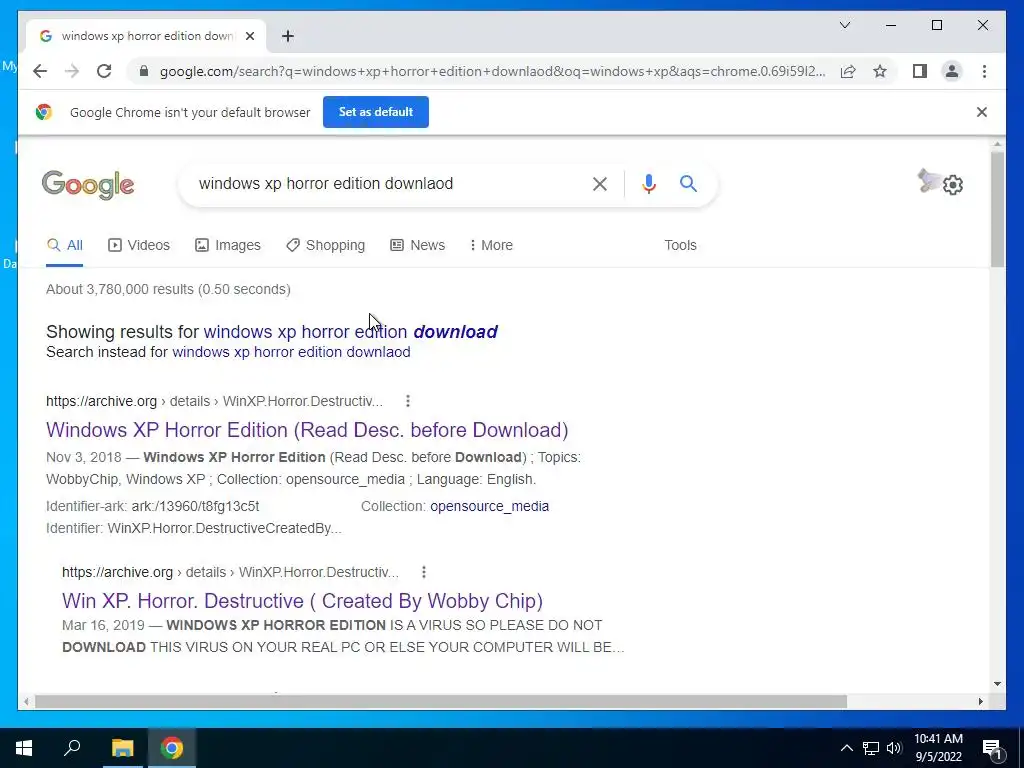Clear the Google search box text
Screen dimensions: 1024x768
coord(600,184)
